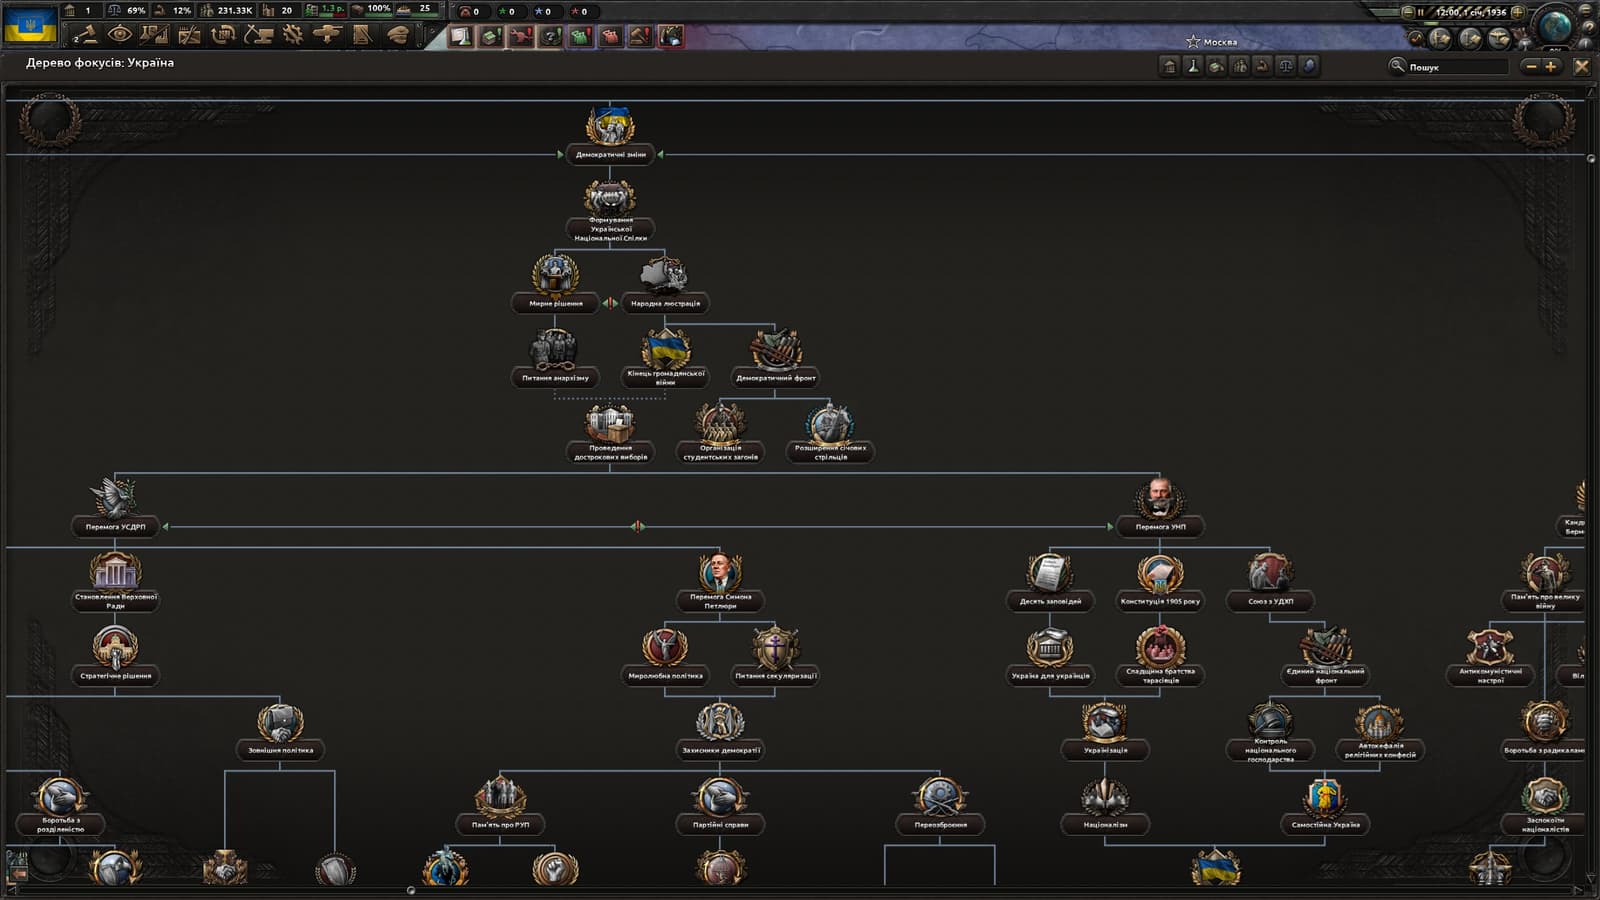The image size is (1600, 900).
Task: Click the globe icon in the corner
Action: point(1556,25)
